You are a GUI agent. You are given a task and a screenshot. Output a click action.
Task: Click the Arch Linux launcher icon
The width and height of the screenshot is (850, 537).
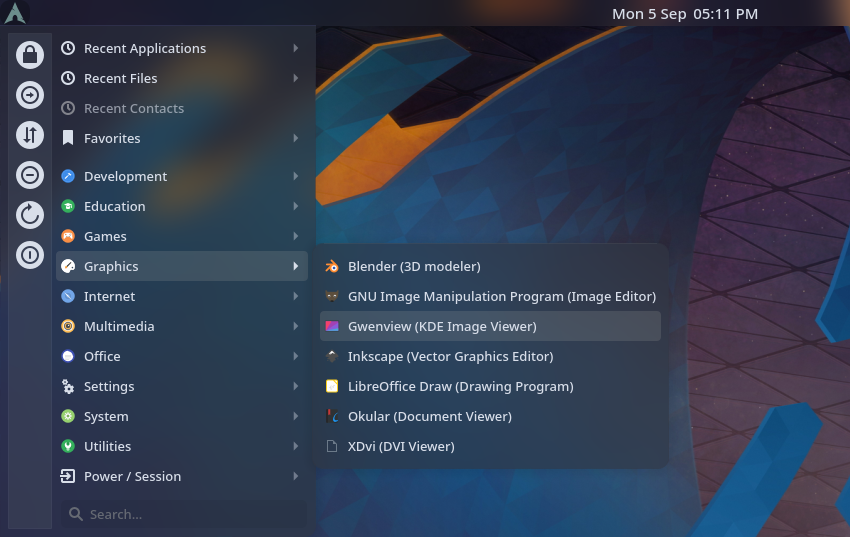coord(15,13)
